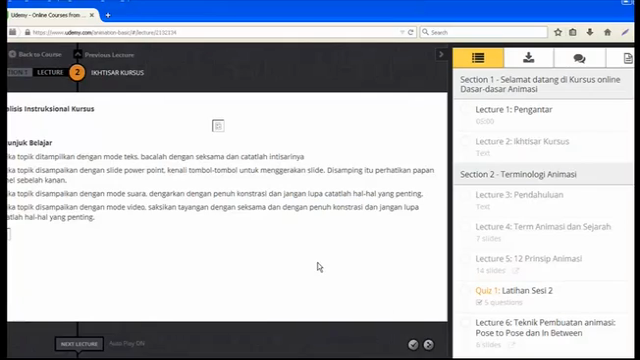Open Lecture 4: Term Animasi dan Sejarah
Screen dimensions: 640x360
coord(543,227)
